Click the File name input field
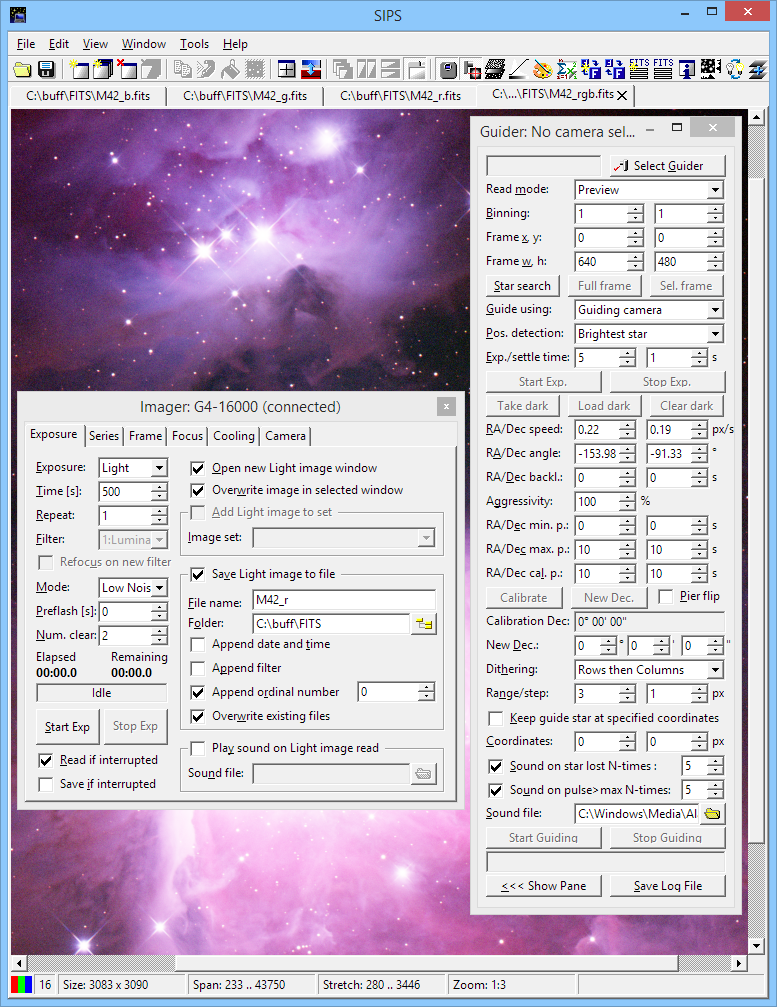The image size is (777, 1007). pos(343,600)
